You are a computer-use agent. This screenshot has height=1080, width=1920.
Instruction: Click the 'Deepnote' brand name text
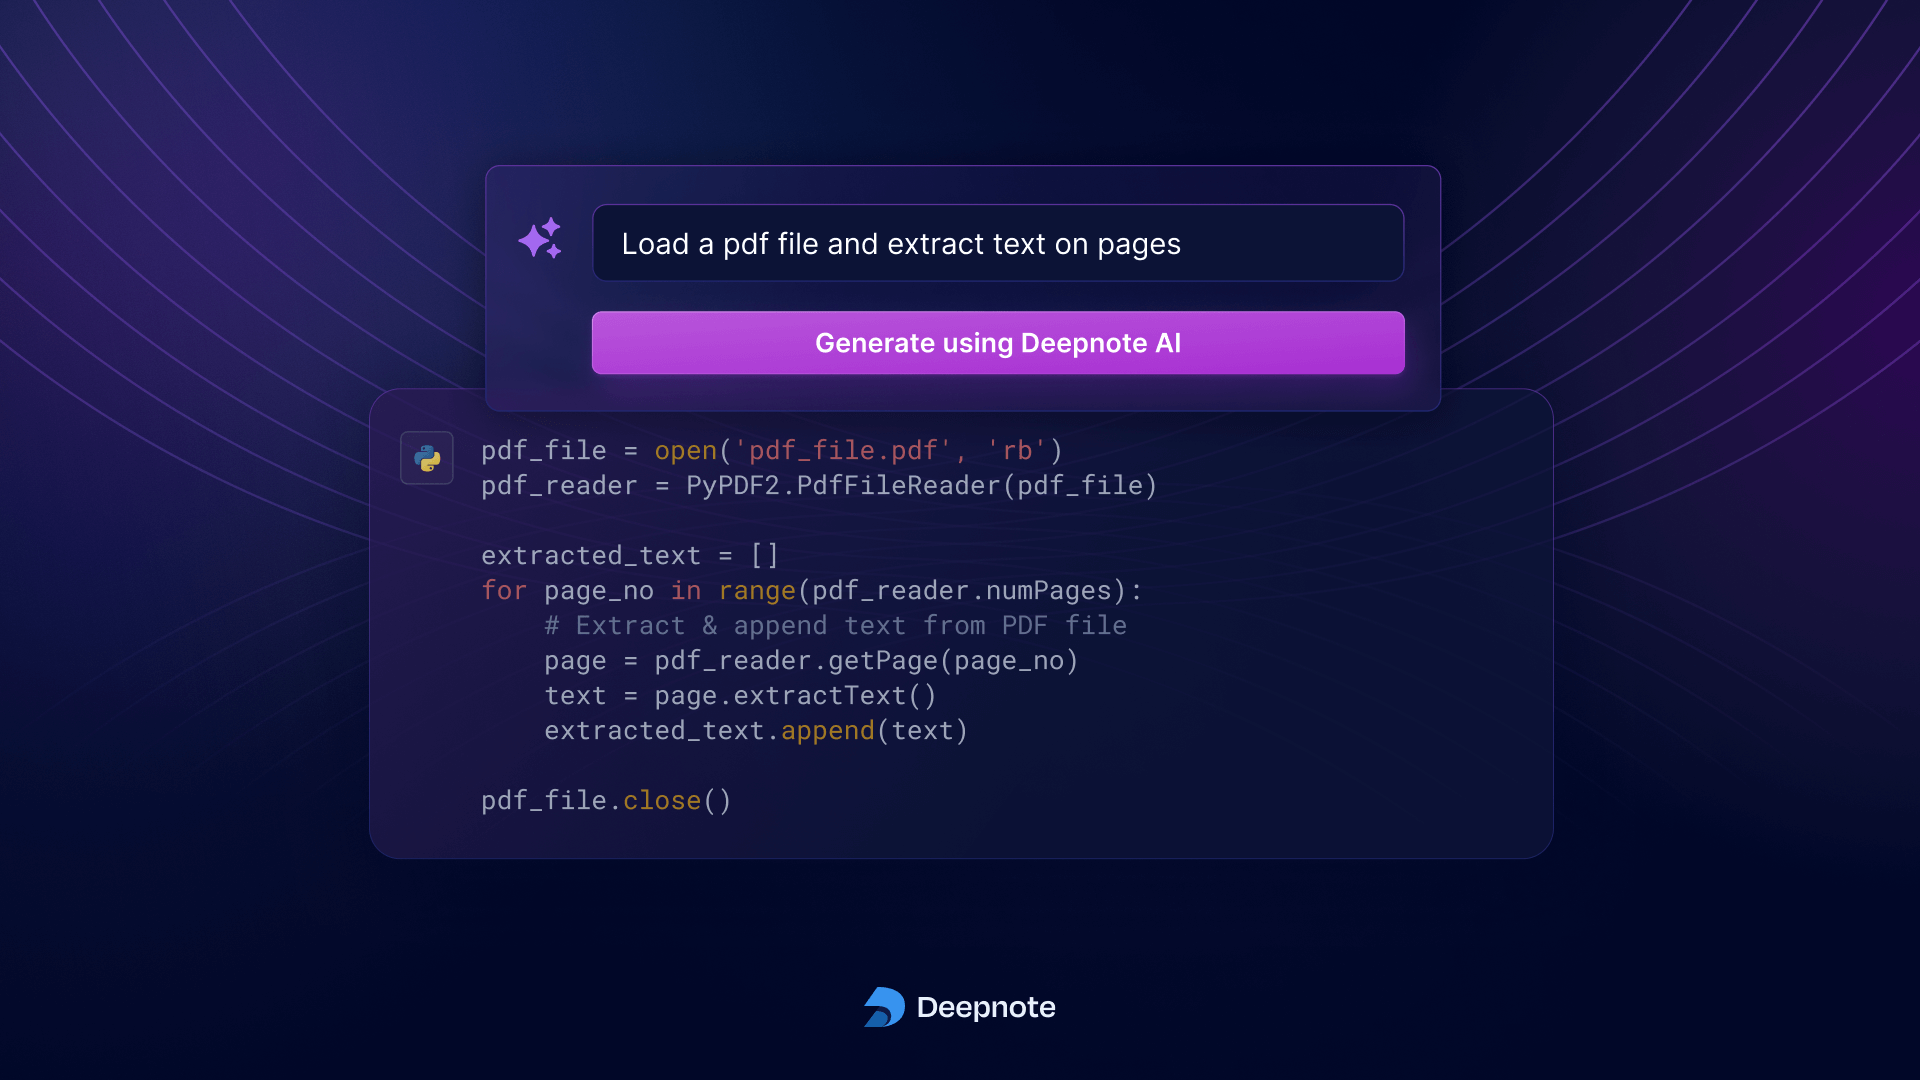tap(986, 1007)
